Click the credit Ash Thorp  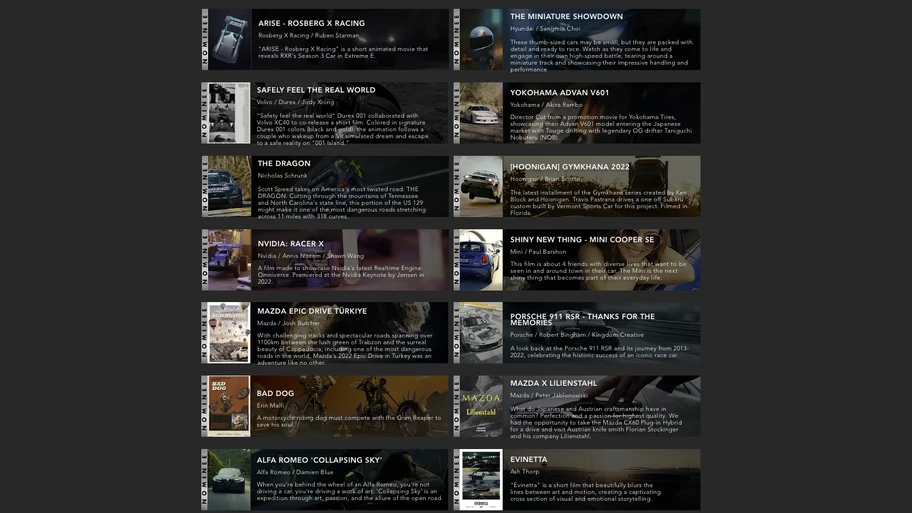[x=525, y=472]
